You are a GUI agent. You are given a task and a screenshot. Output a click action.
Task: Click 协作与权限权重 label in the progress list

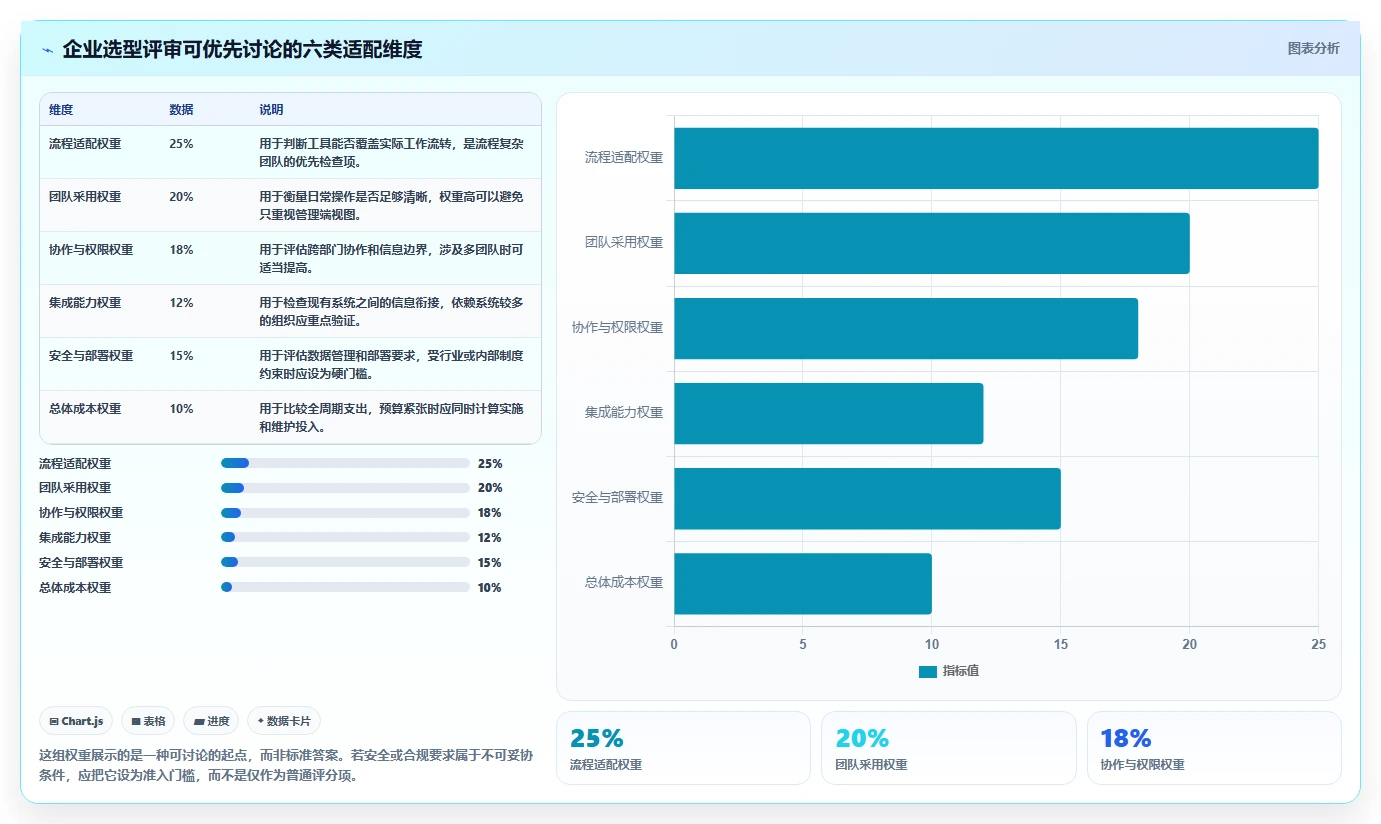[x=81, y=513]
